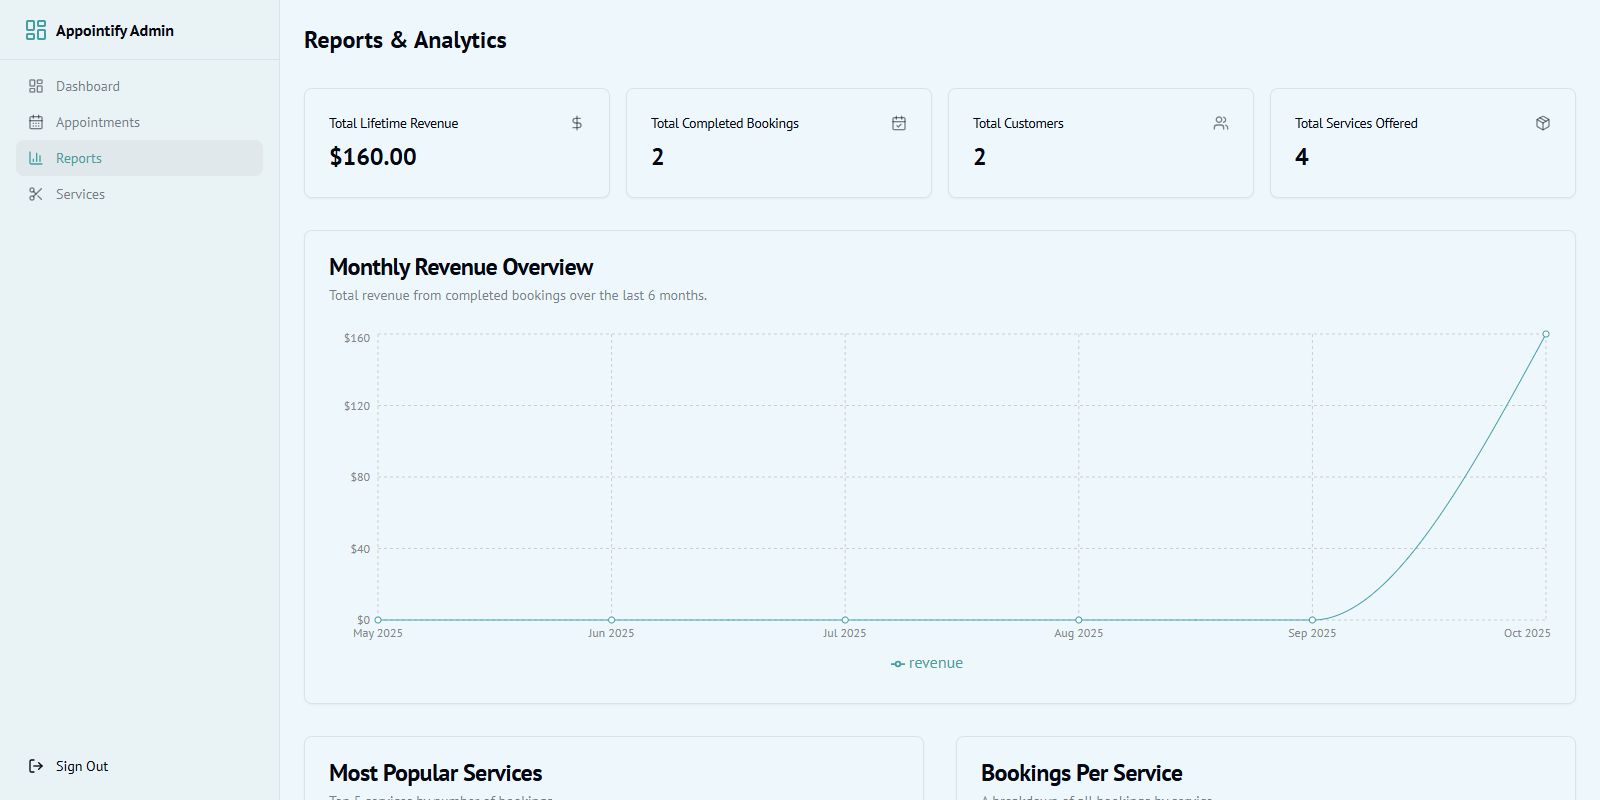Screen dimensions: 1600x800
Task: Click the Appointify Admin title link
Action: pos(115,31)
